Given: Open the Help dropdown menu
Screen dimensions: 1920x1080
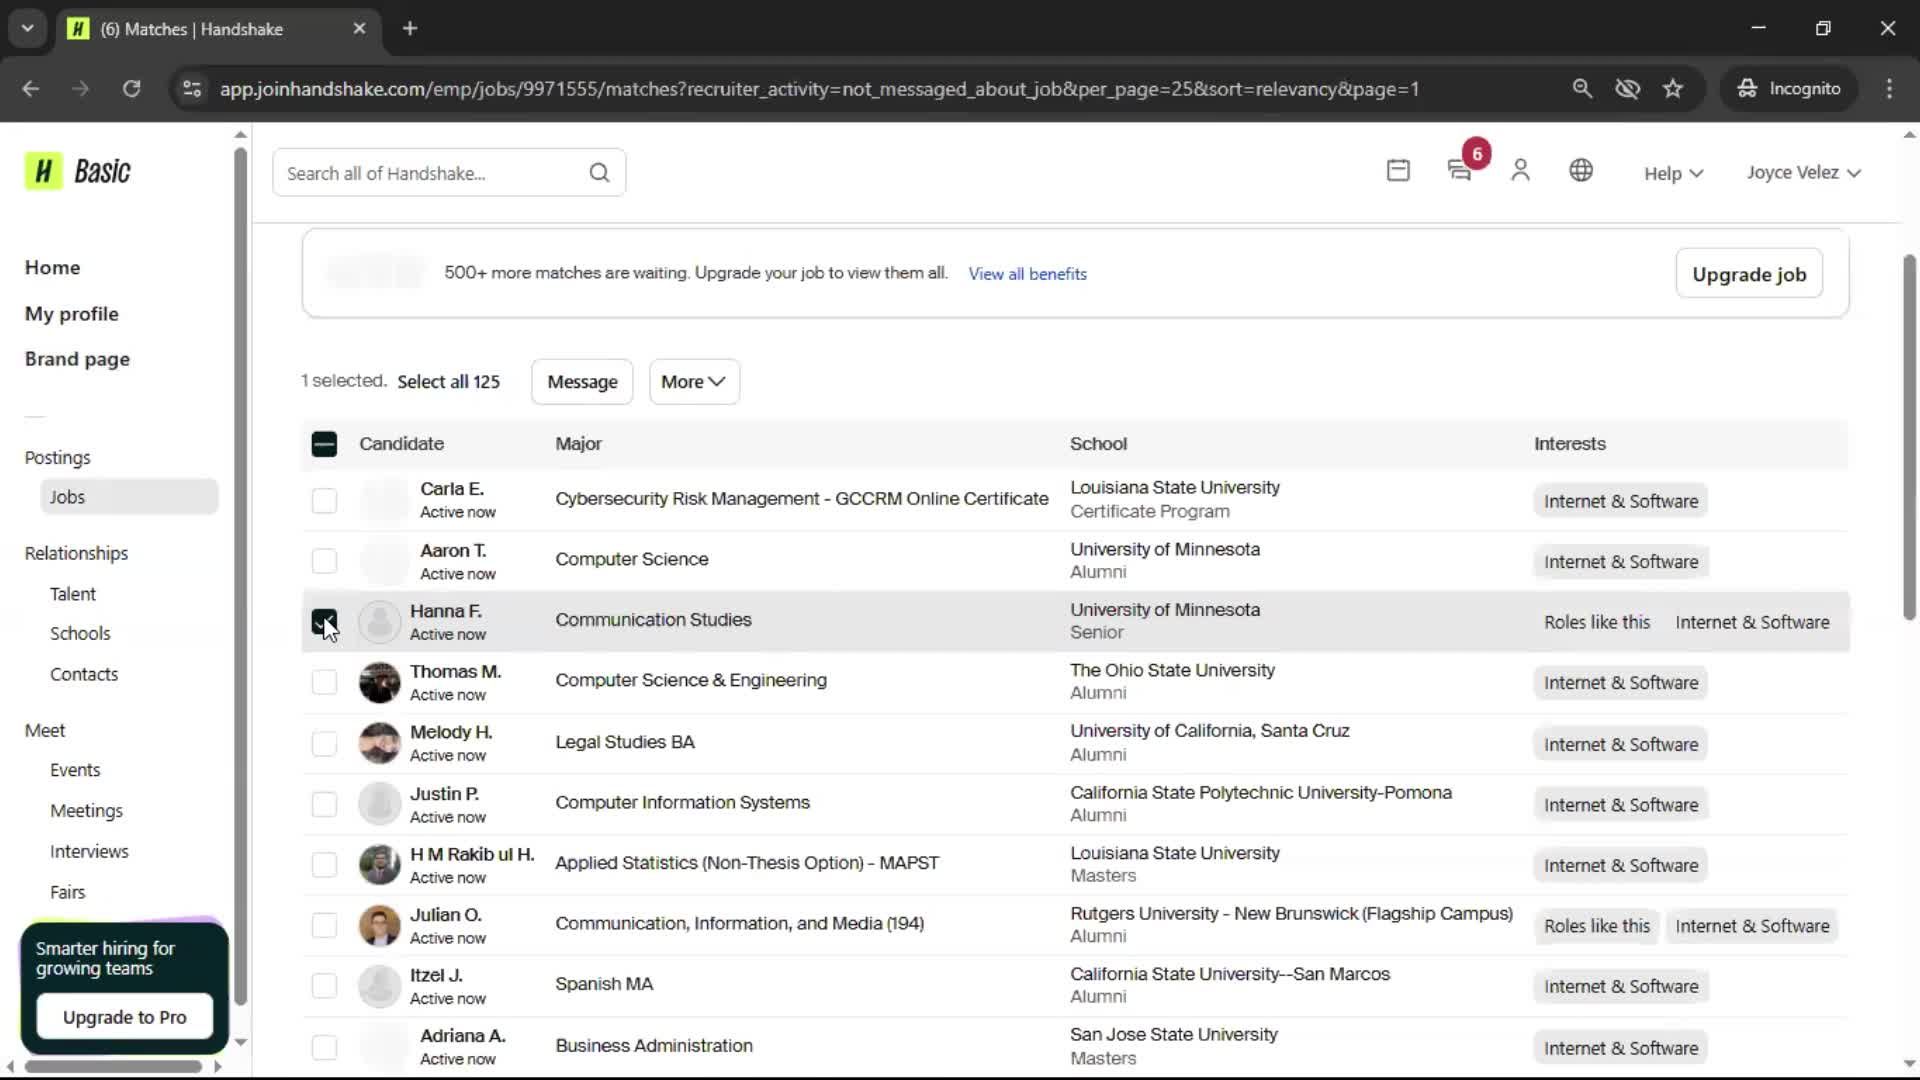Looking at the screenshot, I should coord(1673,174).
